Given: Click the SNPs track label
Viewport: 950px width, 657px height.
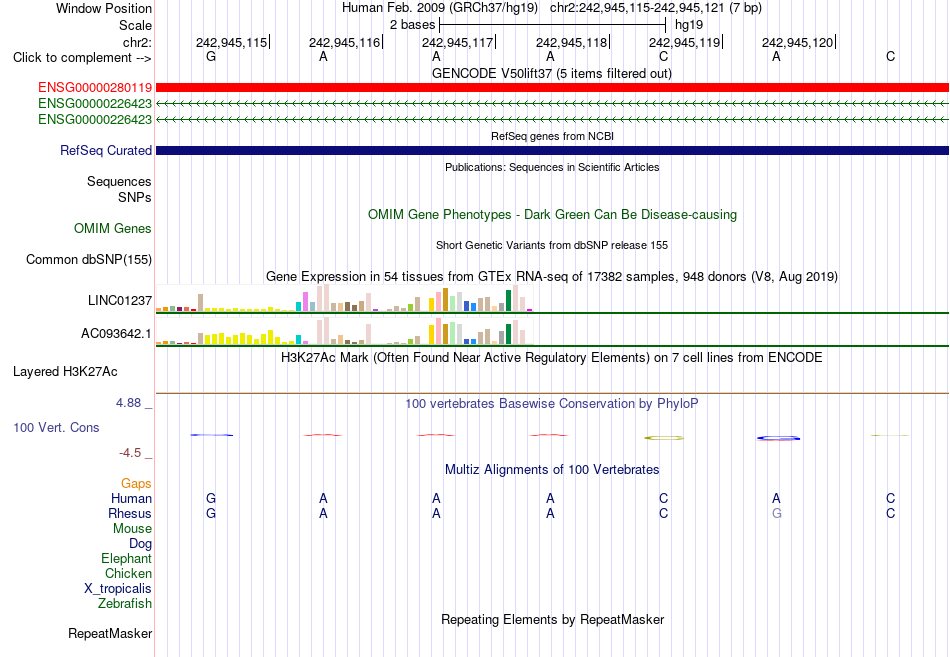Looking at the screenshot, I should tap(135, 197).
